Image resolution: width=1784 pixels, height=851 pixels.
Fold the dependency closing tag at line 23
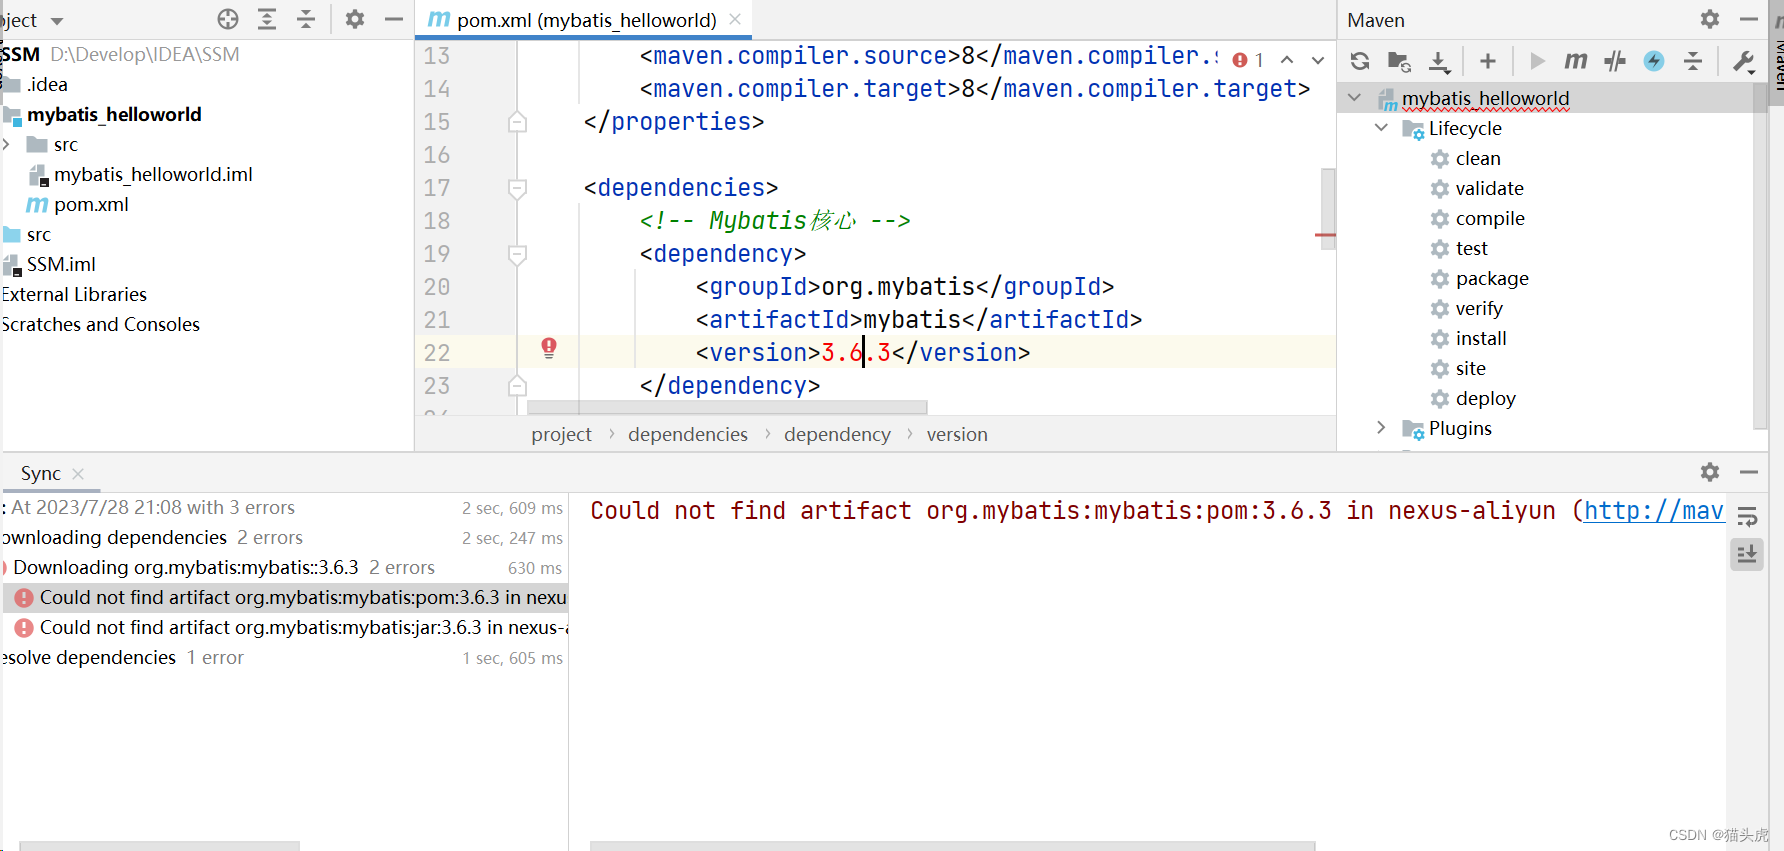[x=517, y=386]
